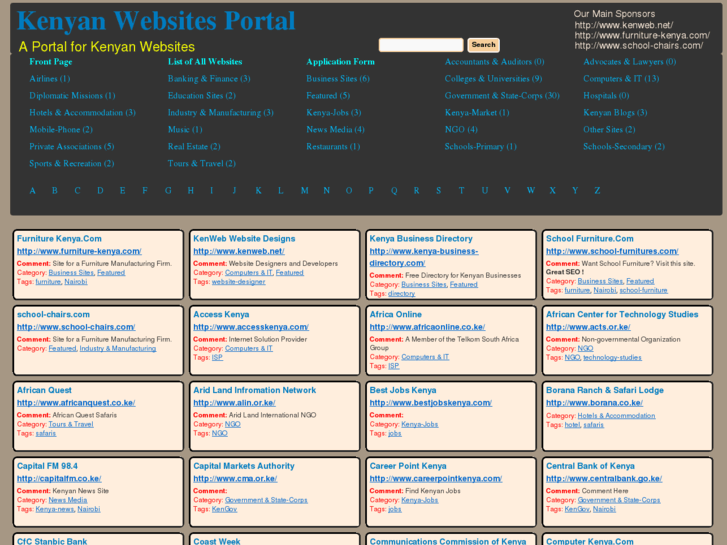This screenshot has height=545, width=727.
Task: Open KenWeb Website Designs card title
Action: pyautogui.click(x=244, y=238)
